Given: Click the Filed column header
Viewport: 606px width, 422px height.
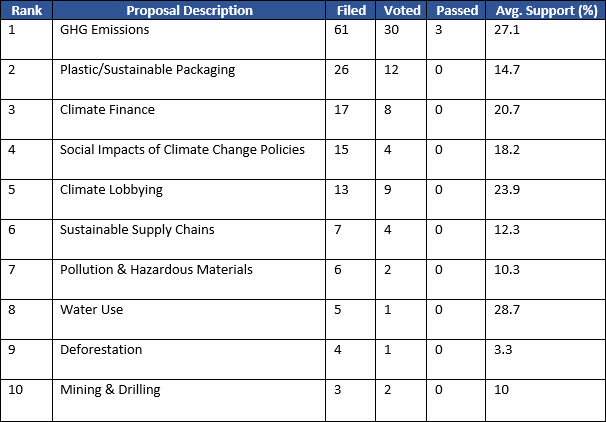Looking at the screenshot, I should pyautogui.click(x=351, y=10).
